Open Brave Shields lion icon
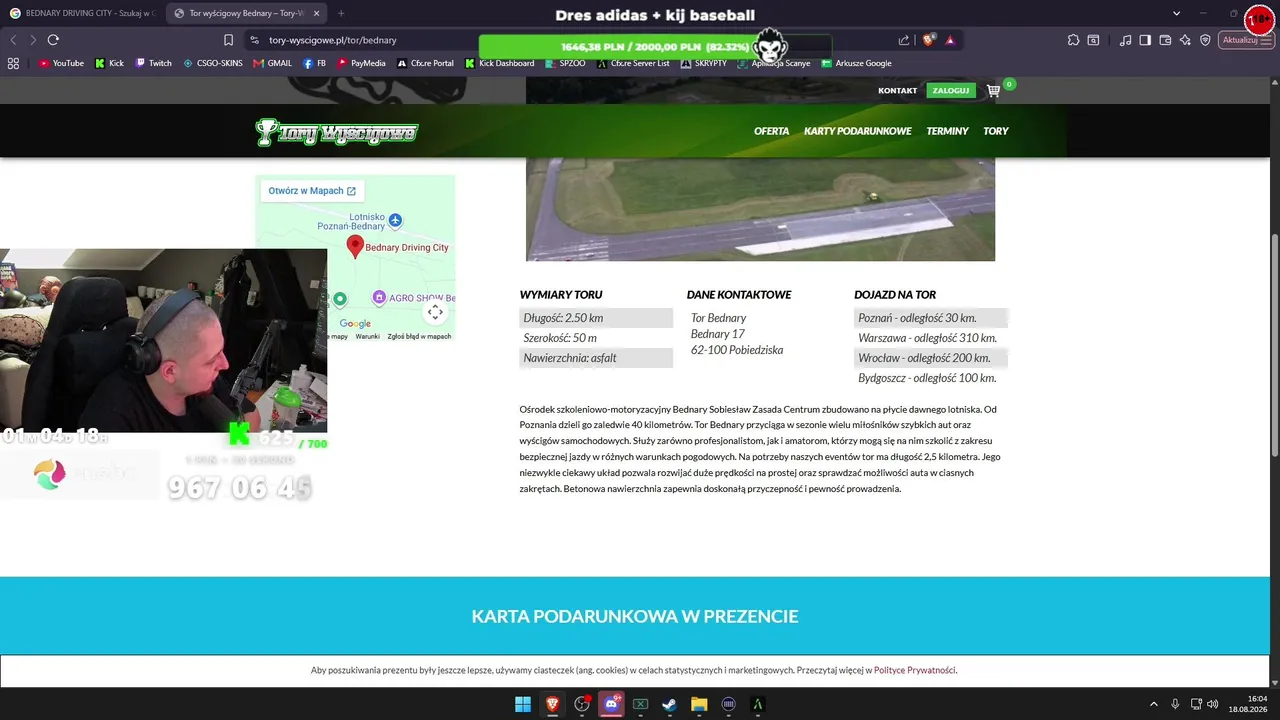The width and height of the screenshot is (1280, 720). [928, 40]
